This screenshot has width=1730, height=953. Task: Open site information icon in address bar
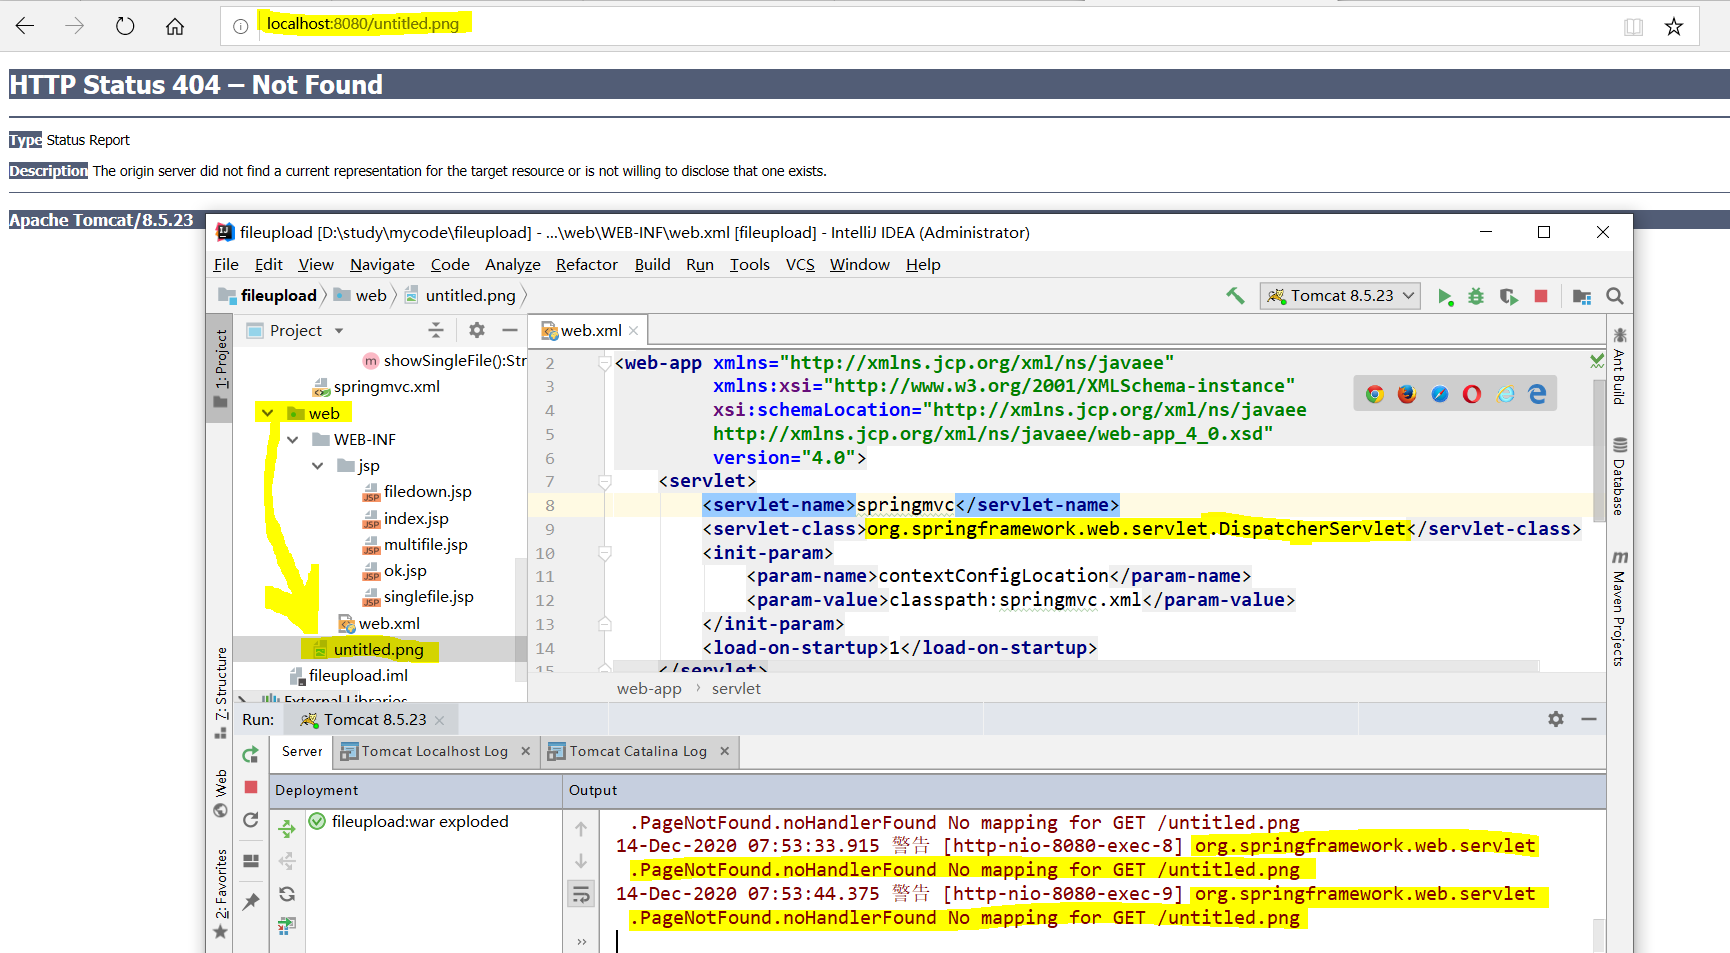pos(241,26)
